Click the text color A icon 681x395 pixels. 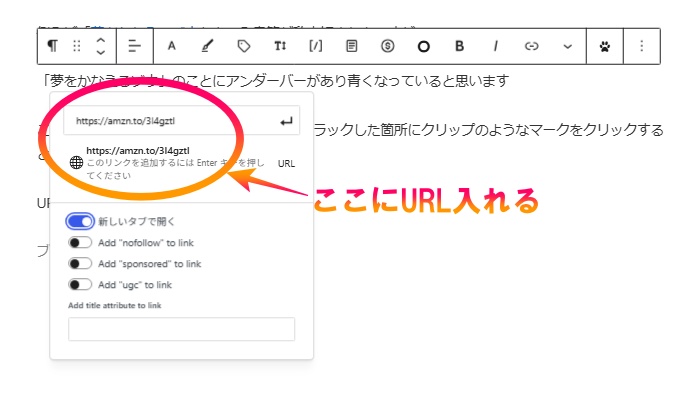click(172, 46)
